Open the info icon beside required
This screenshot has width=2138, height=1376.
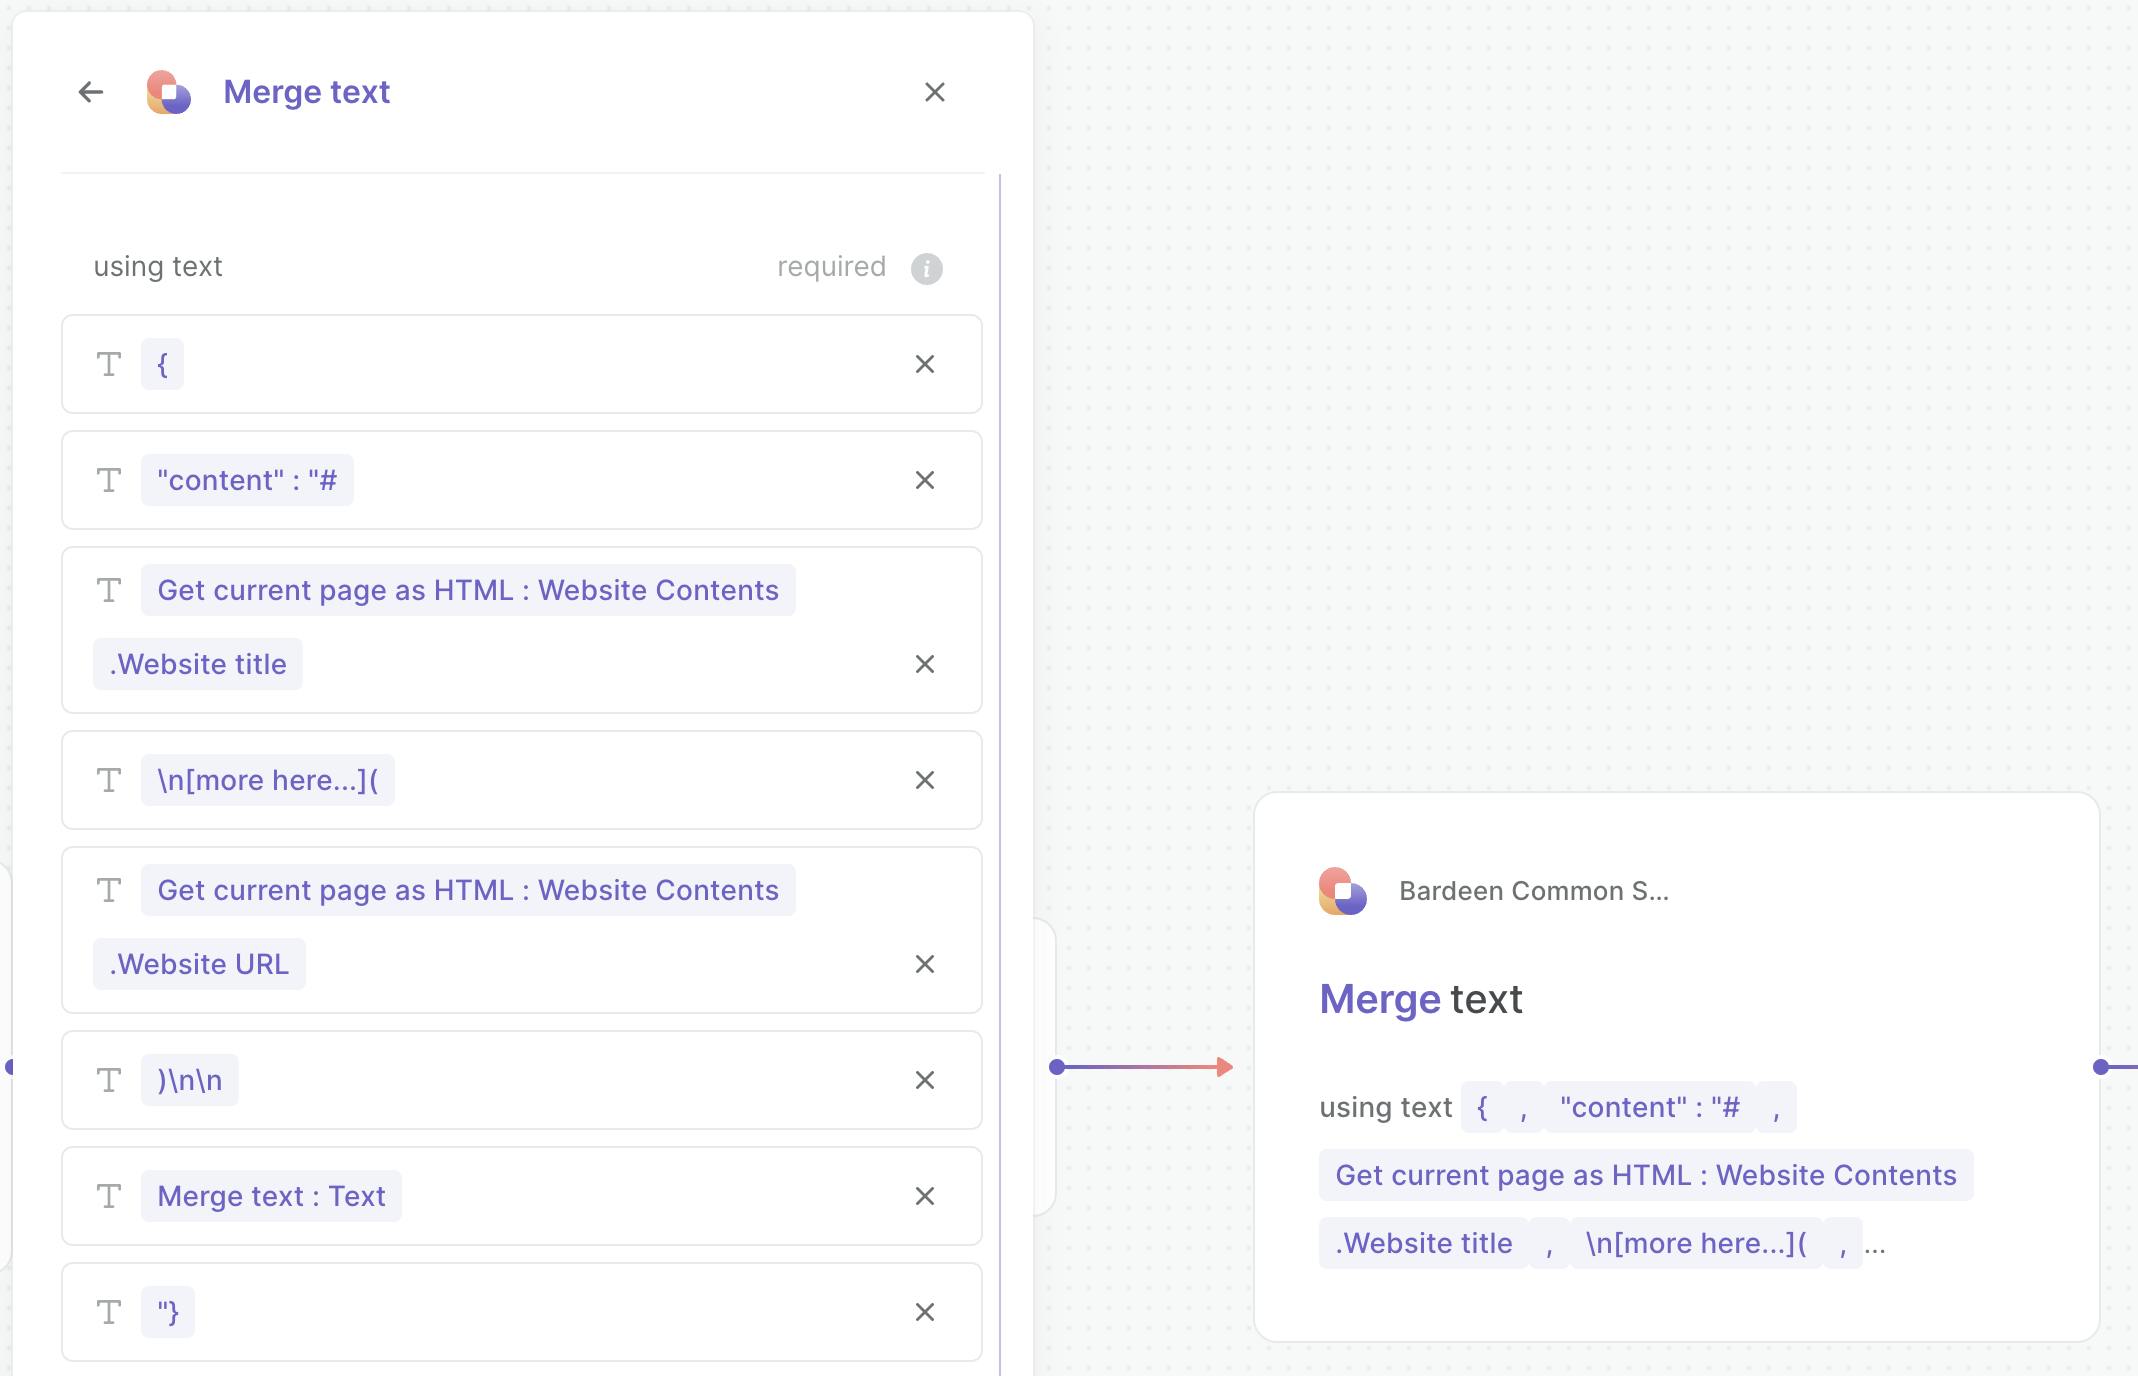click(927, 268)
